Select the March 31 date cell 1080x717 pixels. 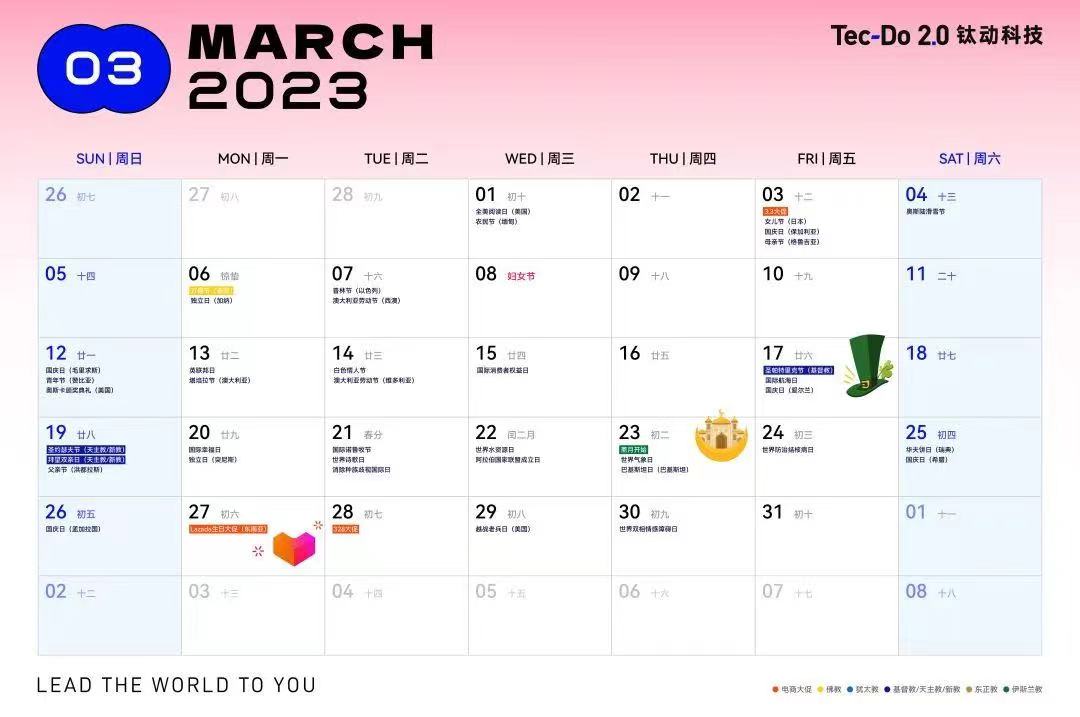point(827,536)
